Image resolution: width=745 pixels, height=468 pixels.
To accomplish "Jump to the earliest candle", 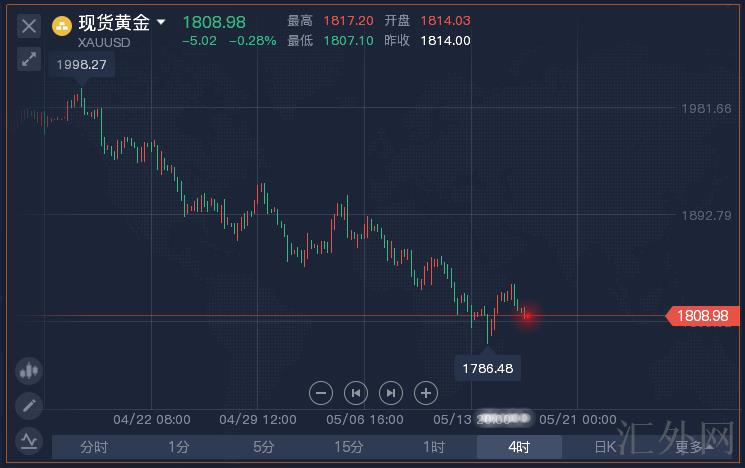I will [356, 393].
